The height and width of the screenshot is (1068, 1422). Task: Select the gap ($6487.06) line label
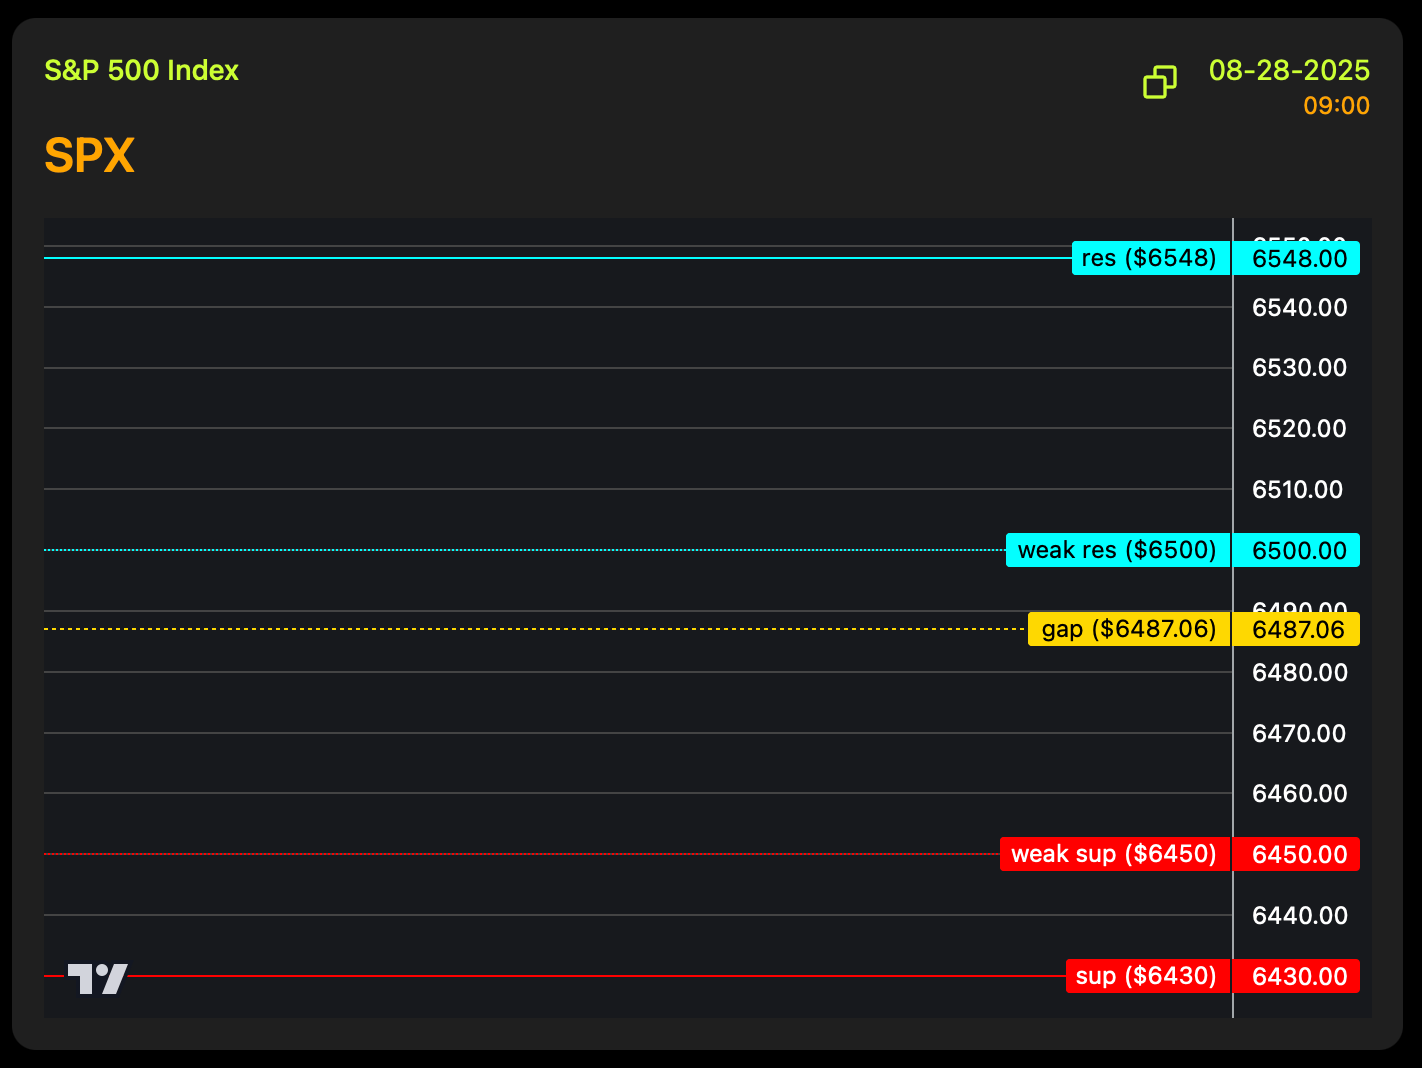pyautogui.click(x=1128, y=629)
